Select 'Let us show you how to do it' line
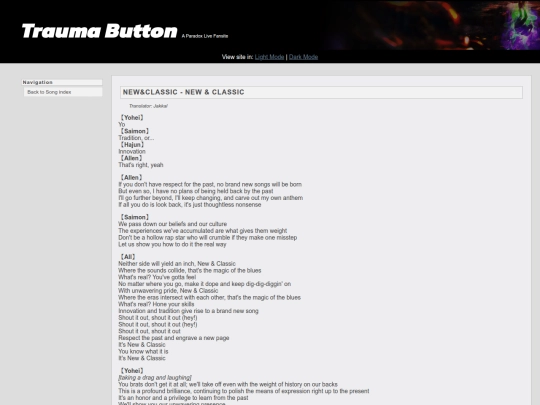Viewport: 540px width, 405px height. click(172, 245)
